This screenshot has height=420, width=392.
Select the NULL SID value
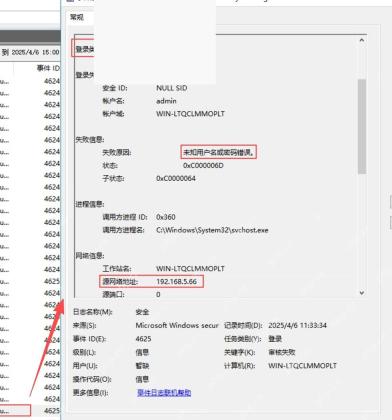[x=172, y=88]
